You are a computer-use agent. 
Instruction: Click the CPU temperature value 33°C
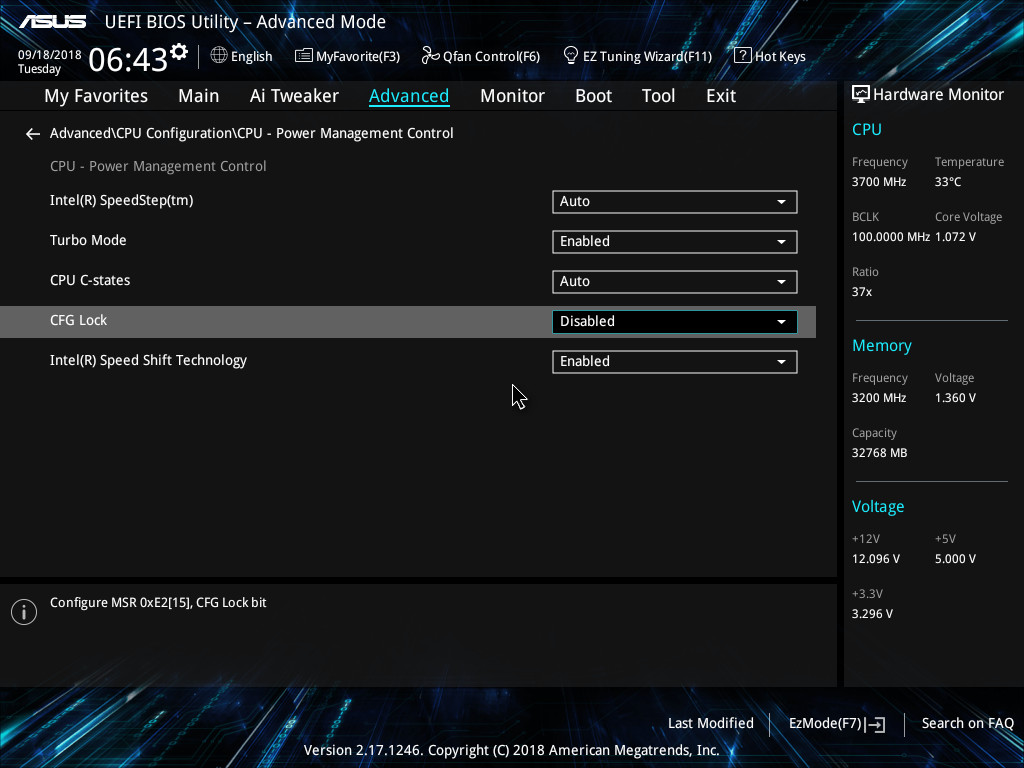(x=948, y=182)
